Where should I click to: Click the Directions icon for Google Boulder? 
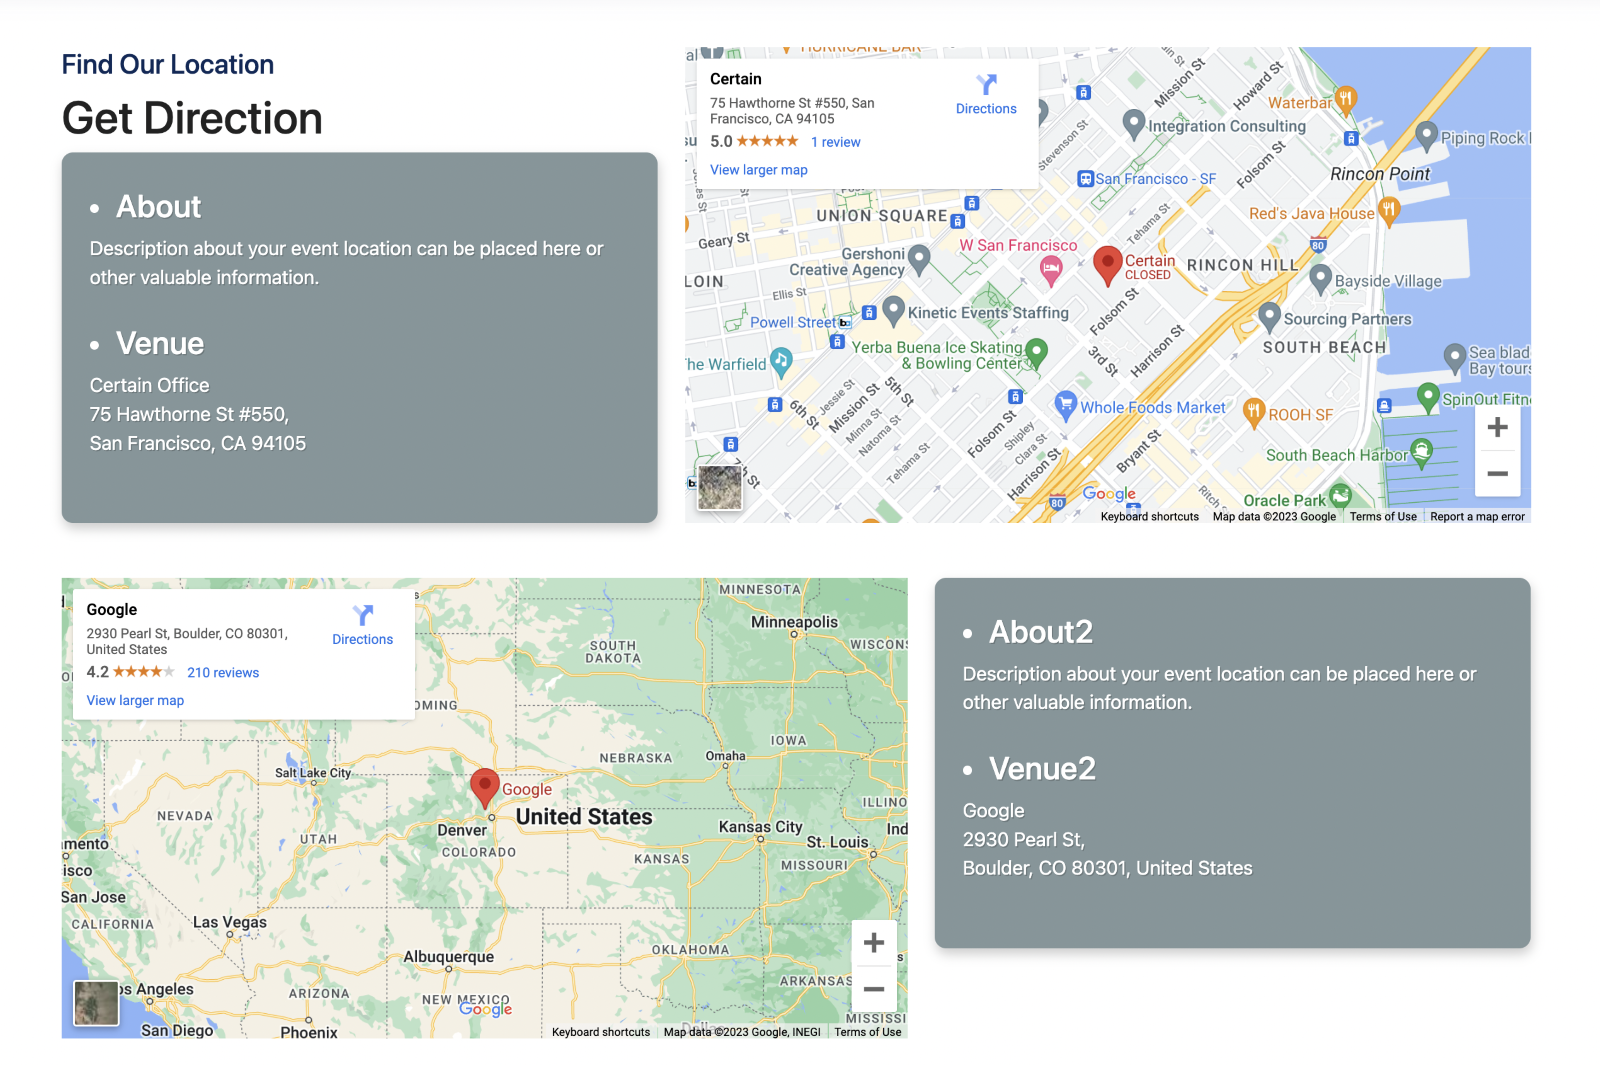363,615
